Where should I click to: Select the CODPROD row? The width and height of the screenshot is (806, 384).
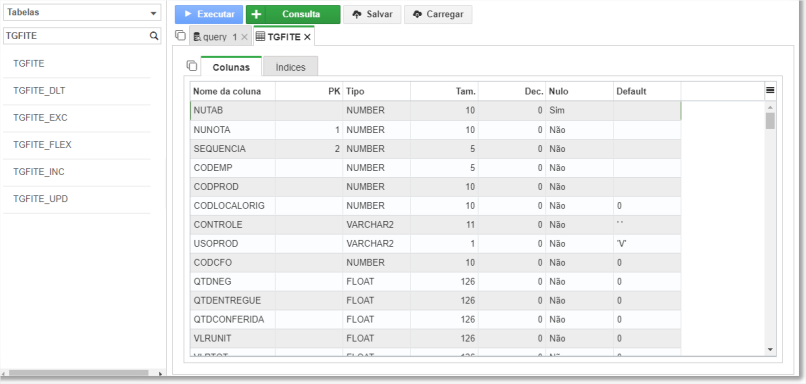pyautogui.click(x=435, y=187)
